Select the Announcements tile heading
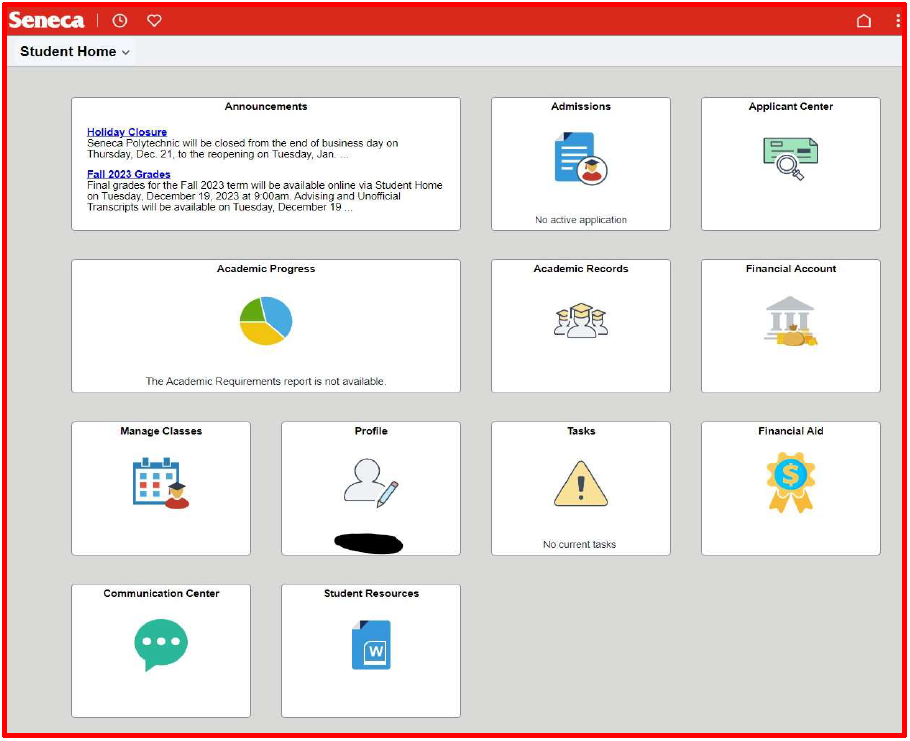 266,107
